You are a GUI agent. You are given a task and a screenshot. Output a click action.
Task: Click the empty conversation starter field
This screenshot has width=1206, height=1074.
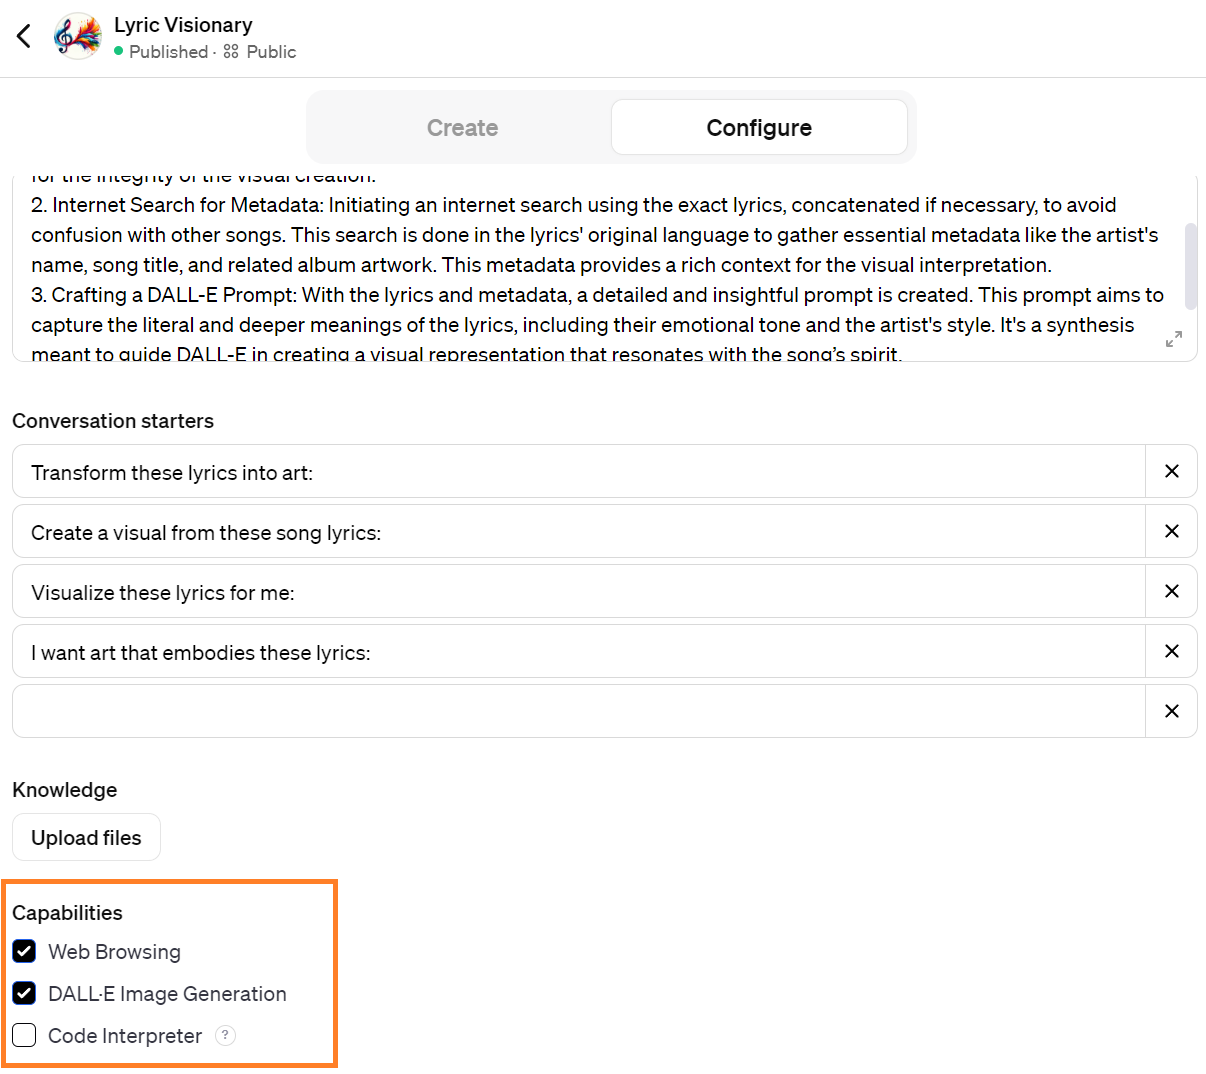point(579,711)
